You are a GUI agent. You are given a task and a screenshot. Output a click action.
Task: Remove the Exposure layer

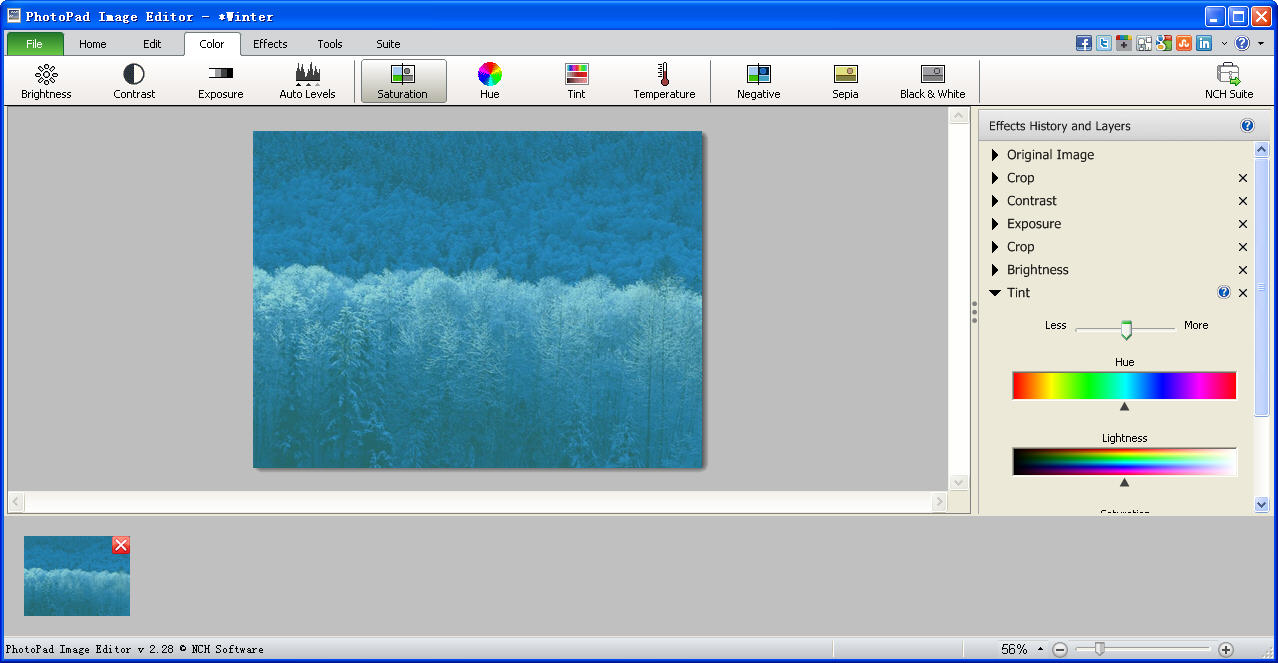tap(1243, 224)
